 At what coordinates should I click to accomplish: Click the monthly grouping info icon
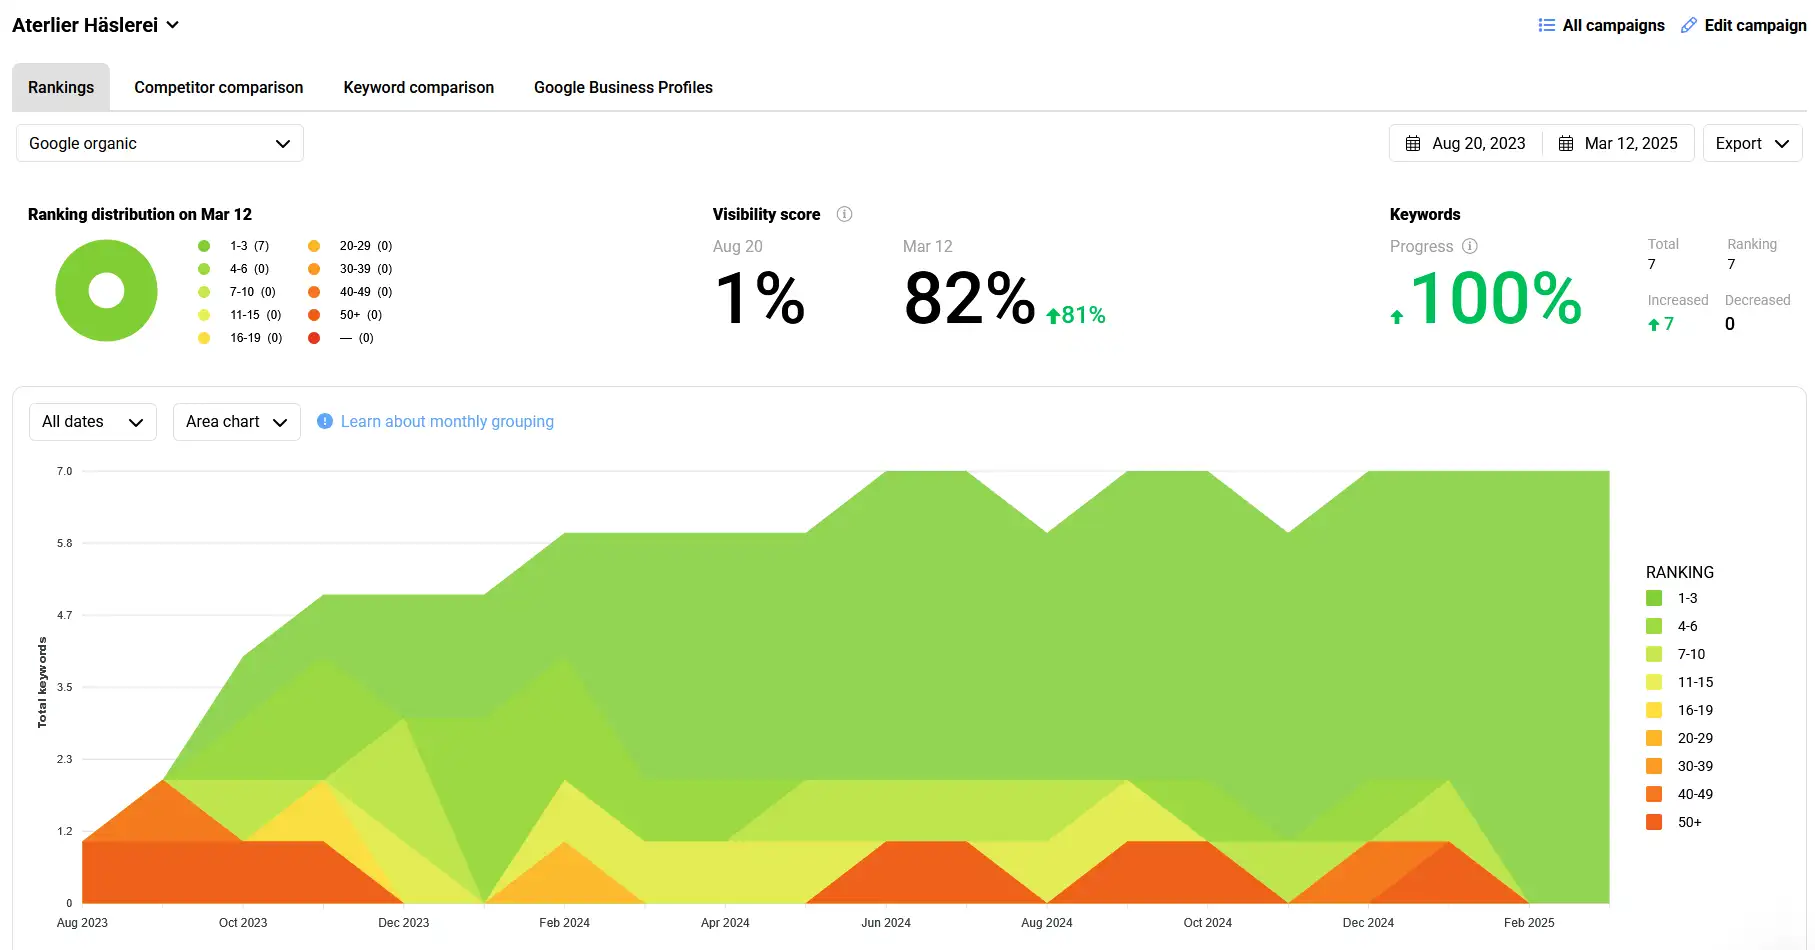point(325,421)
